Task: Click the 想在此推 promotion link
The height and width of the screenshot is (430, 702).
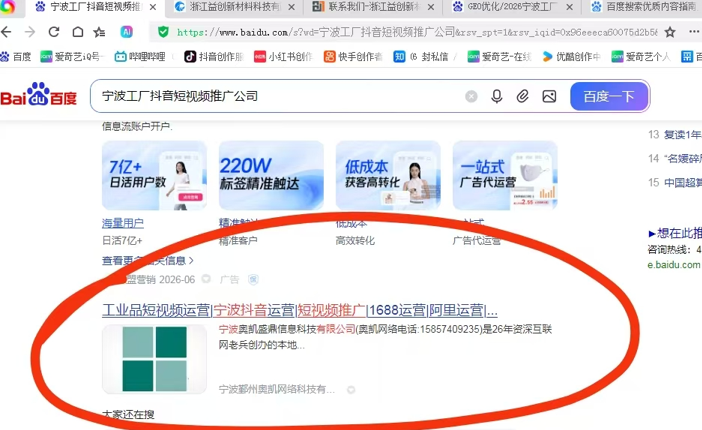Action: (675, 233)
